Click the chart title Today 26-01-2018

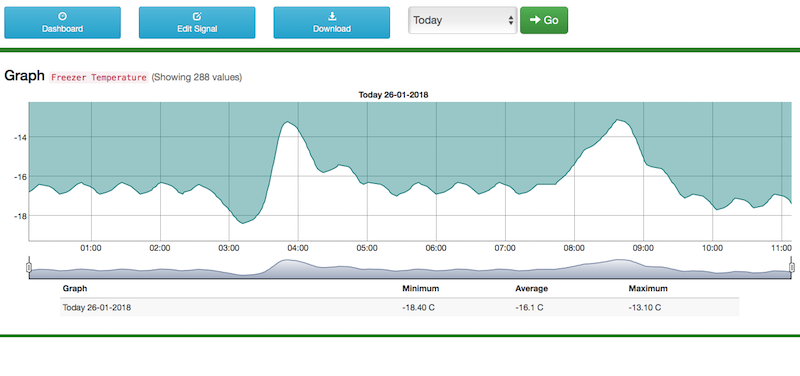coord(393,95)
